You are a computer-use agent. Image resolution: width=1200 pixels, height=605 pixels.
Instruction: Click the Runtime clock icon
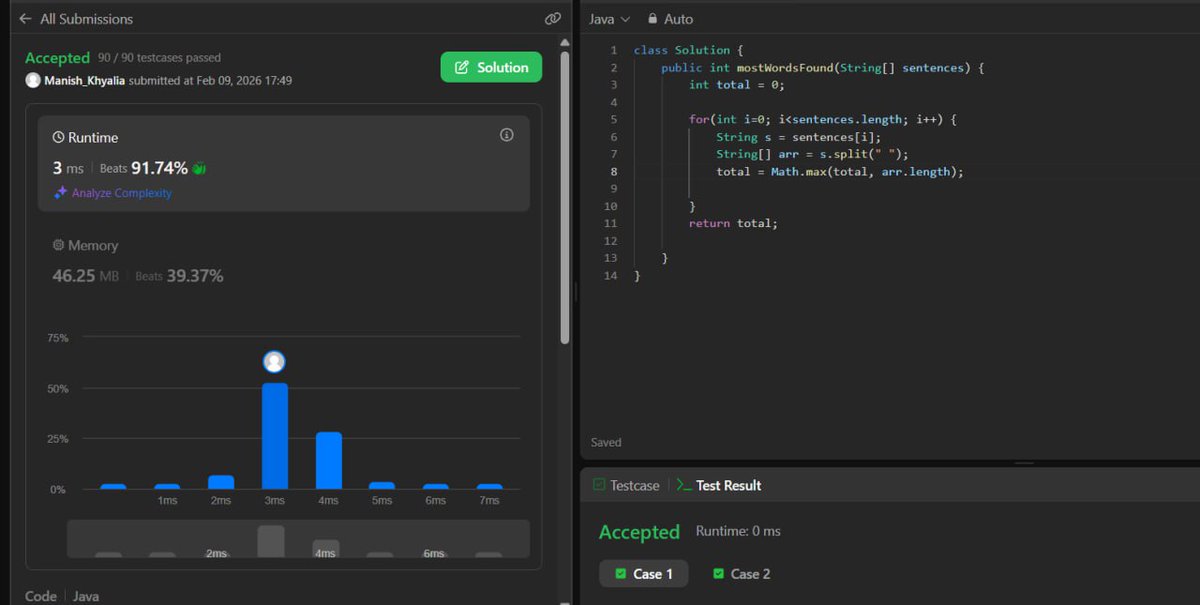[58, 137]
